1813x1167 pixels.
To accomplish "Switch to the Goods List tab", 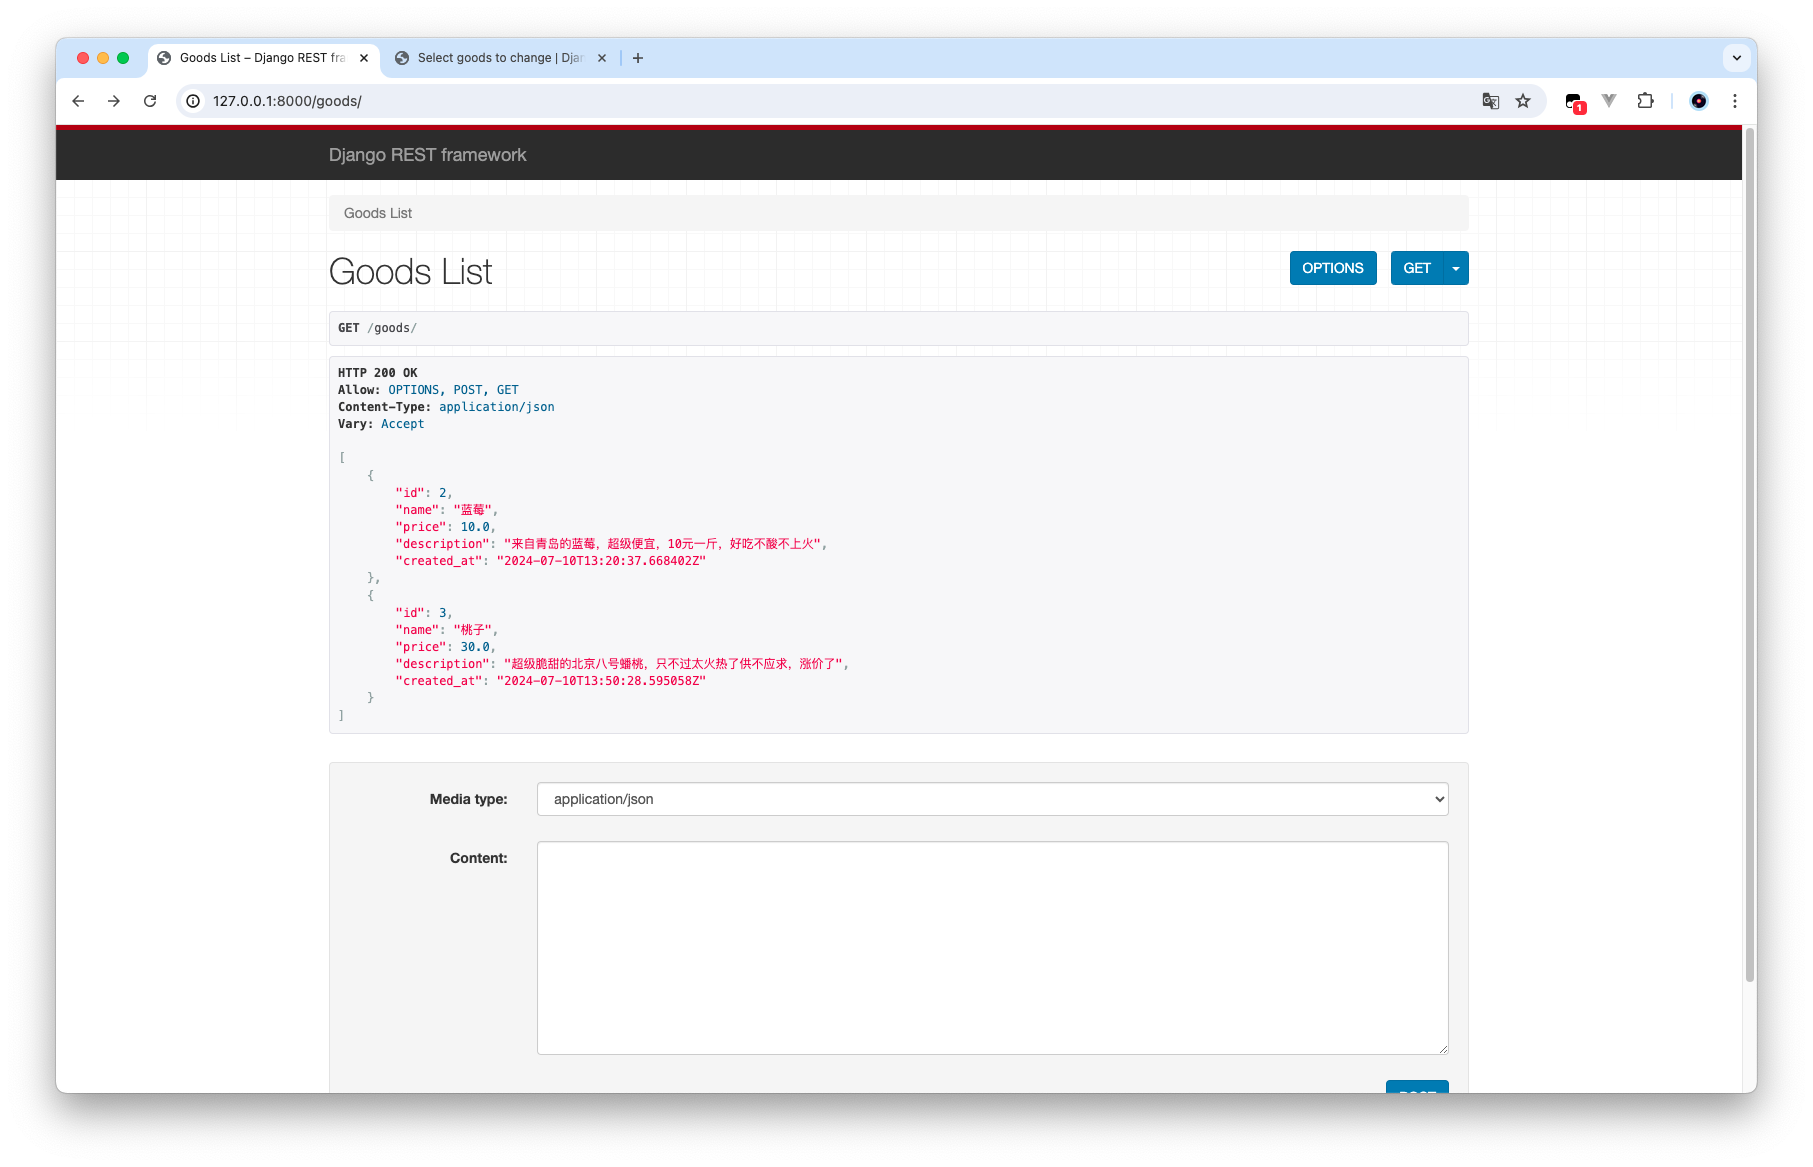I will click(x=264, y=58).
